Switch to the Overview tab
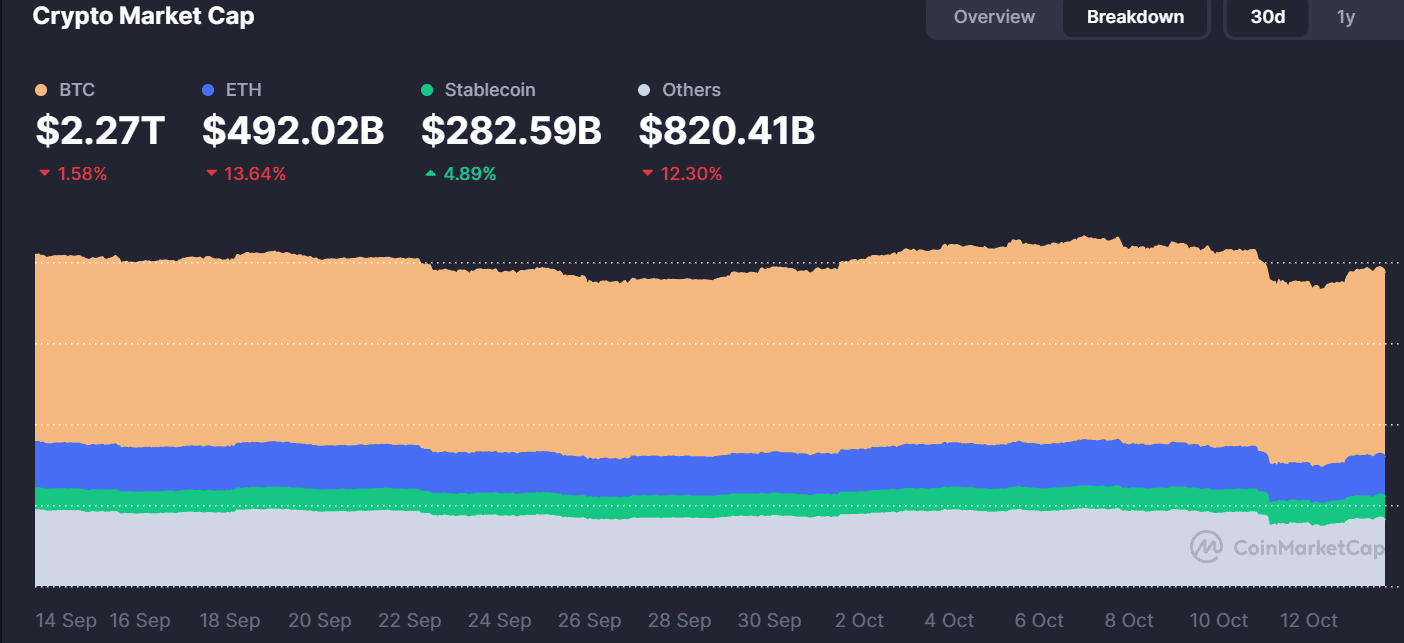Viewport: 1404px width, 643px height. pyautogui.click(x=993, y=17)
